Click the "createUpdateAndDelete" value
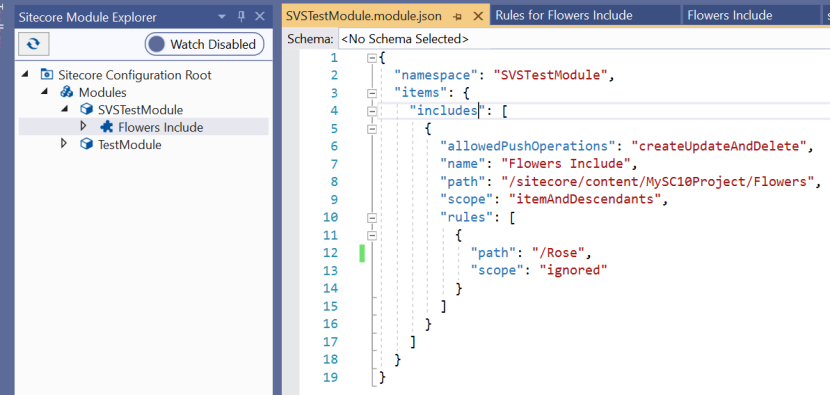Image resolution: width=831 pixels, height=395 pixels. [x=719, y=146]
